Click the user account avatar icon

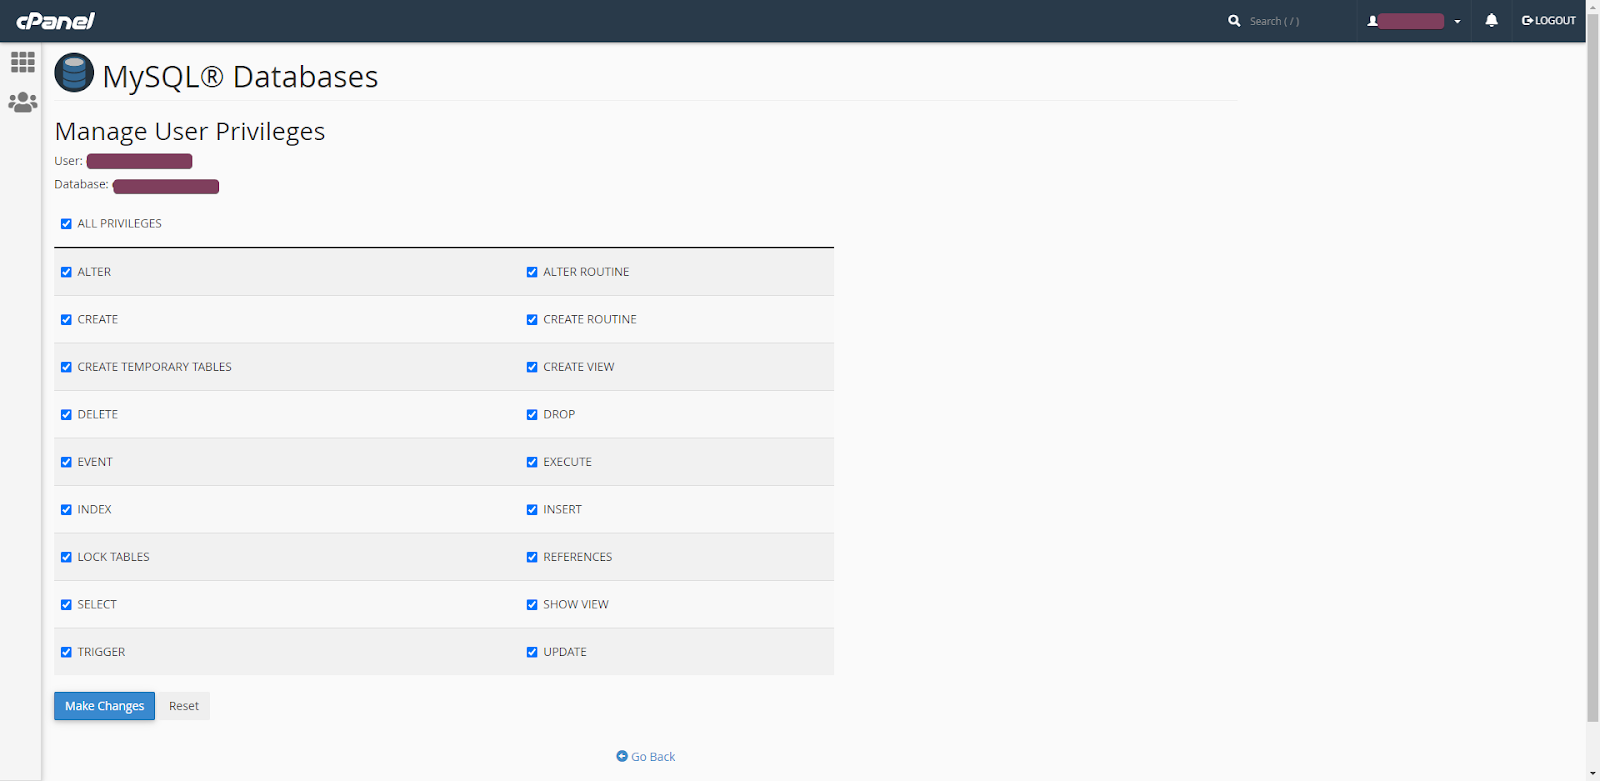1373,21
